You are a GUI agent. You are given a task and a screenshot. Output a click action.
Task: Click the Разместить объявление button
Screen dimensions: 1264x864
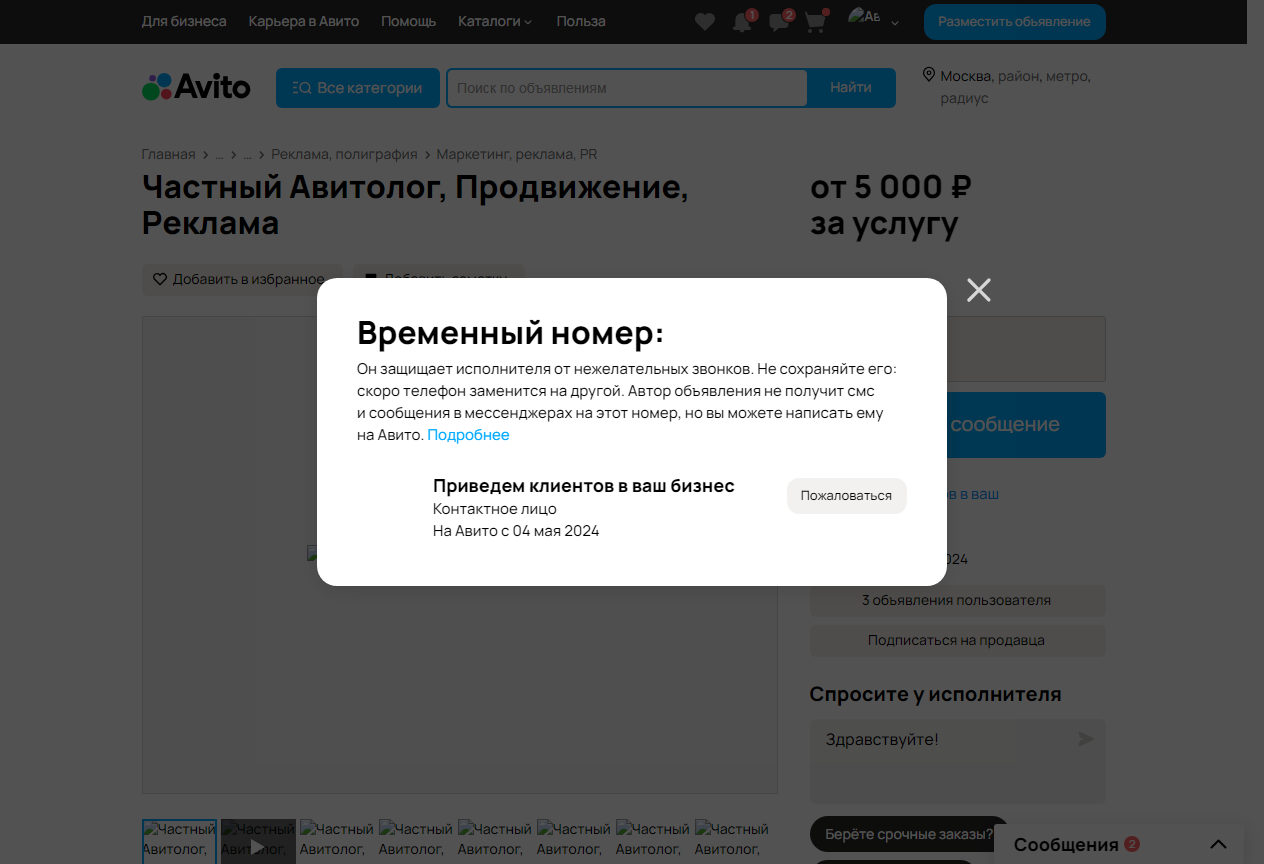click(x=1014, y=22)
